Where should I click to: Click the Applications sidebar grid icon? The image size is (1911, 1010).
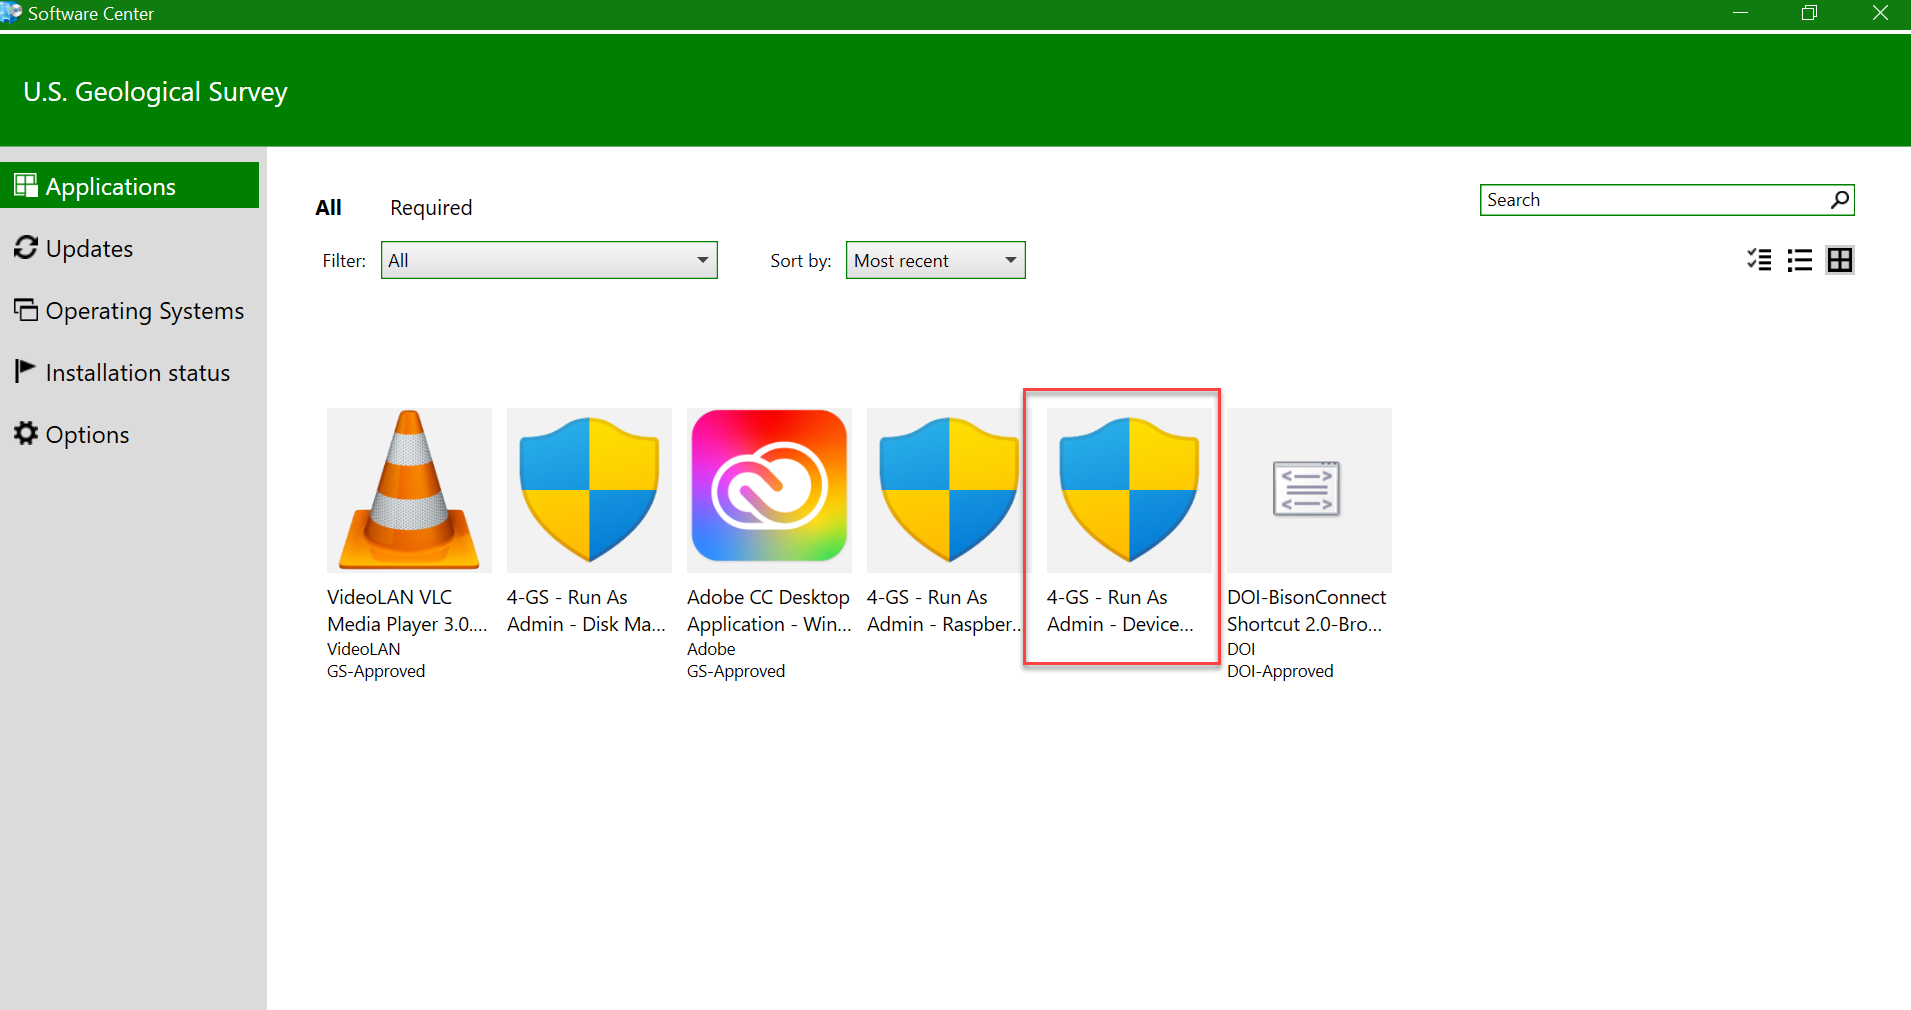[26, 186]
